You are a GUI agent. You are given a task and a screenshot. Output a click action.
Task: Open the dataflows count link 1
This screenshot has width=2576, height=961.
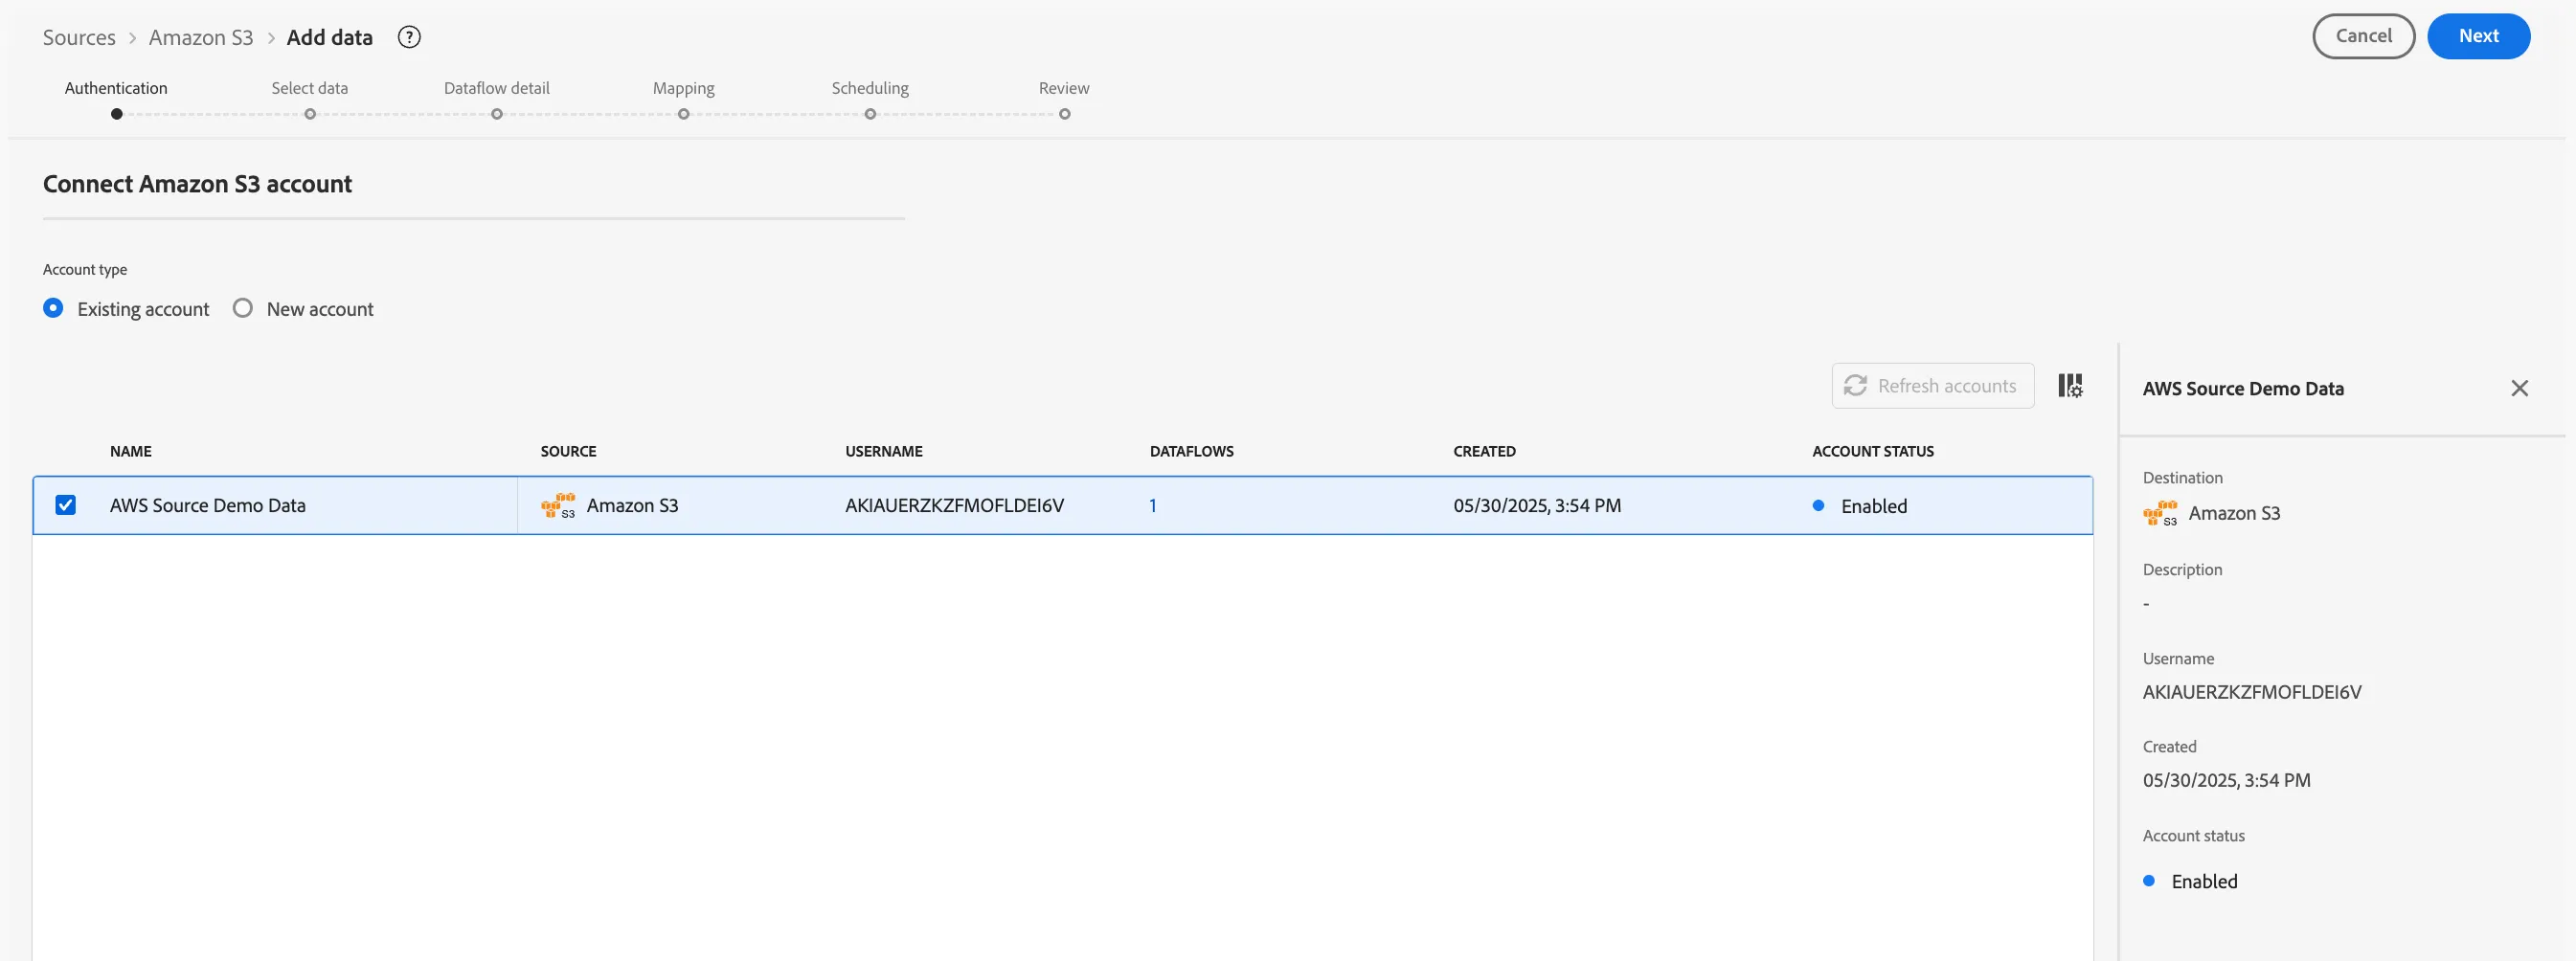click(1153, 506)
